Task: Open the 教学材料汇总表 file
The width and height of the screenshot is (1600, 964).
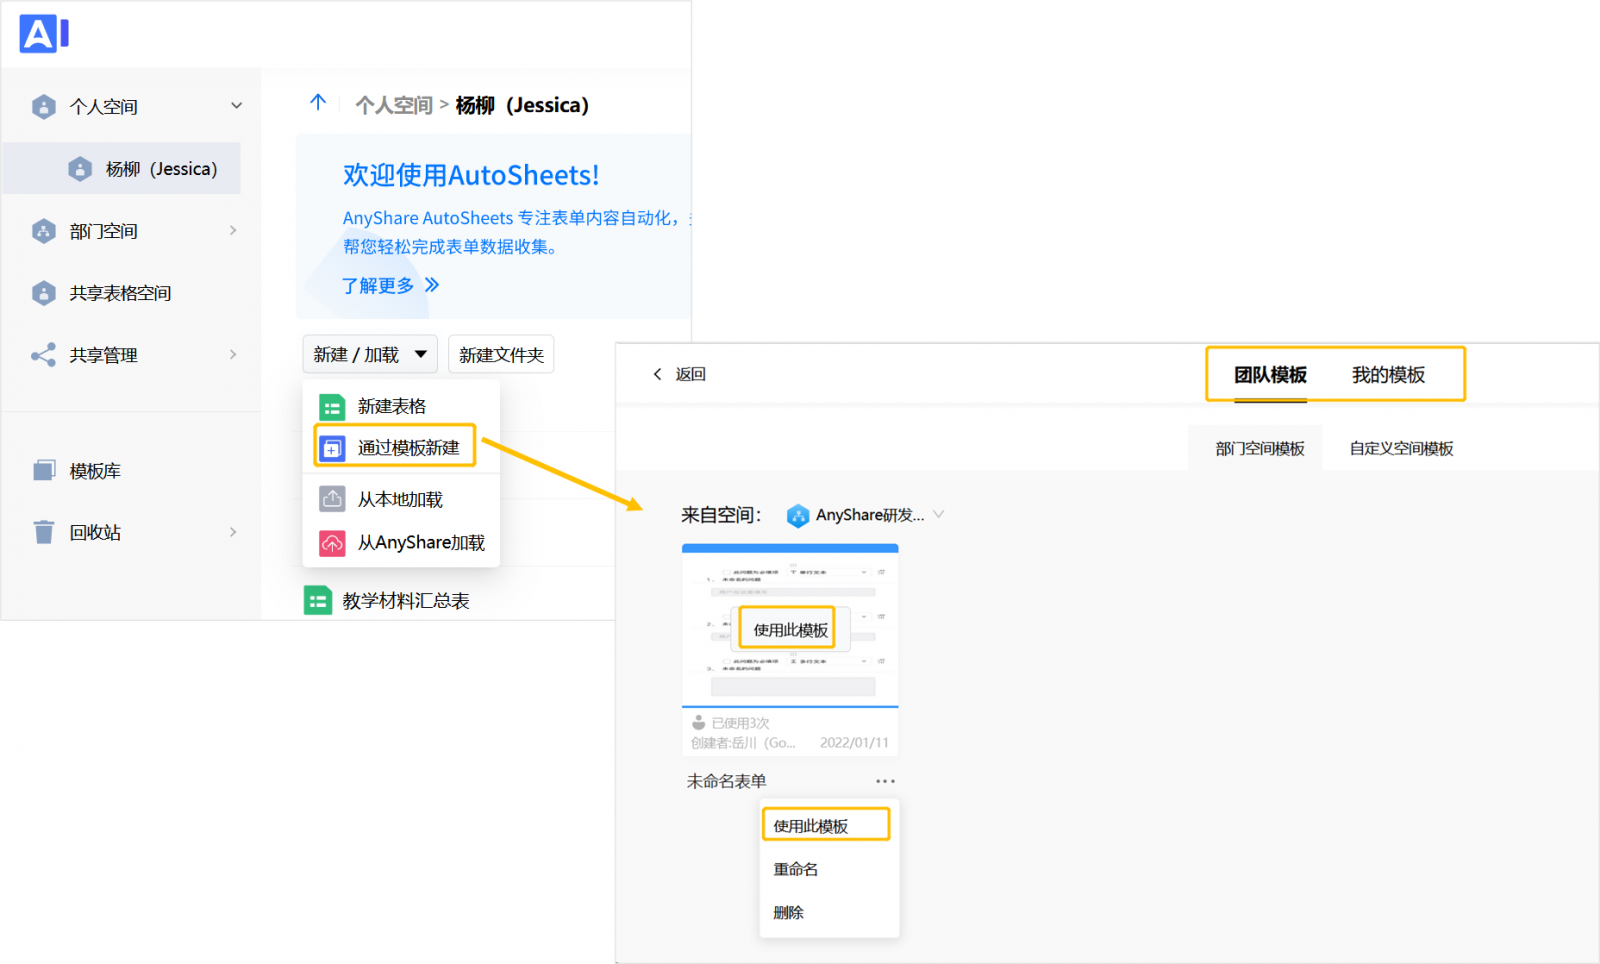Action: (405, 601)
